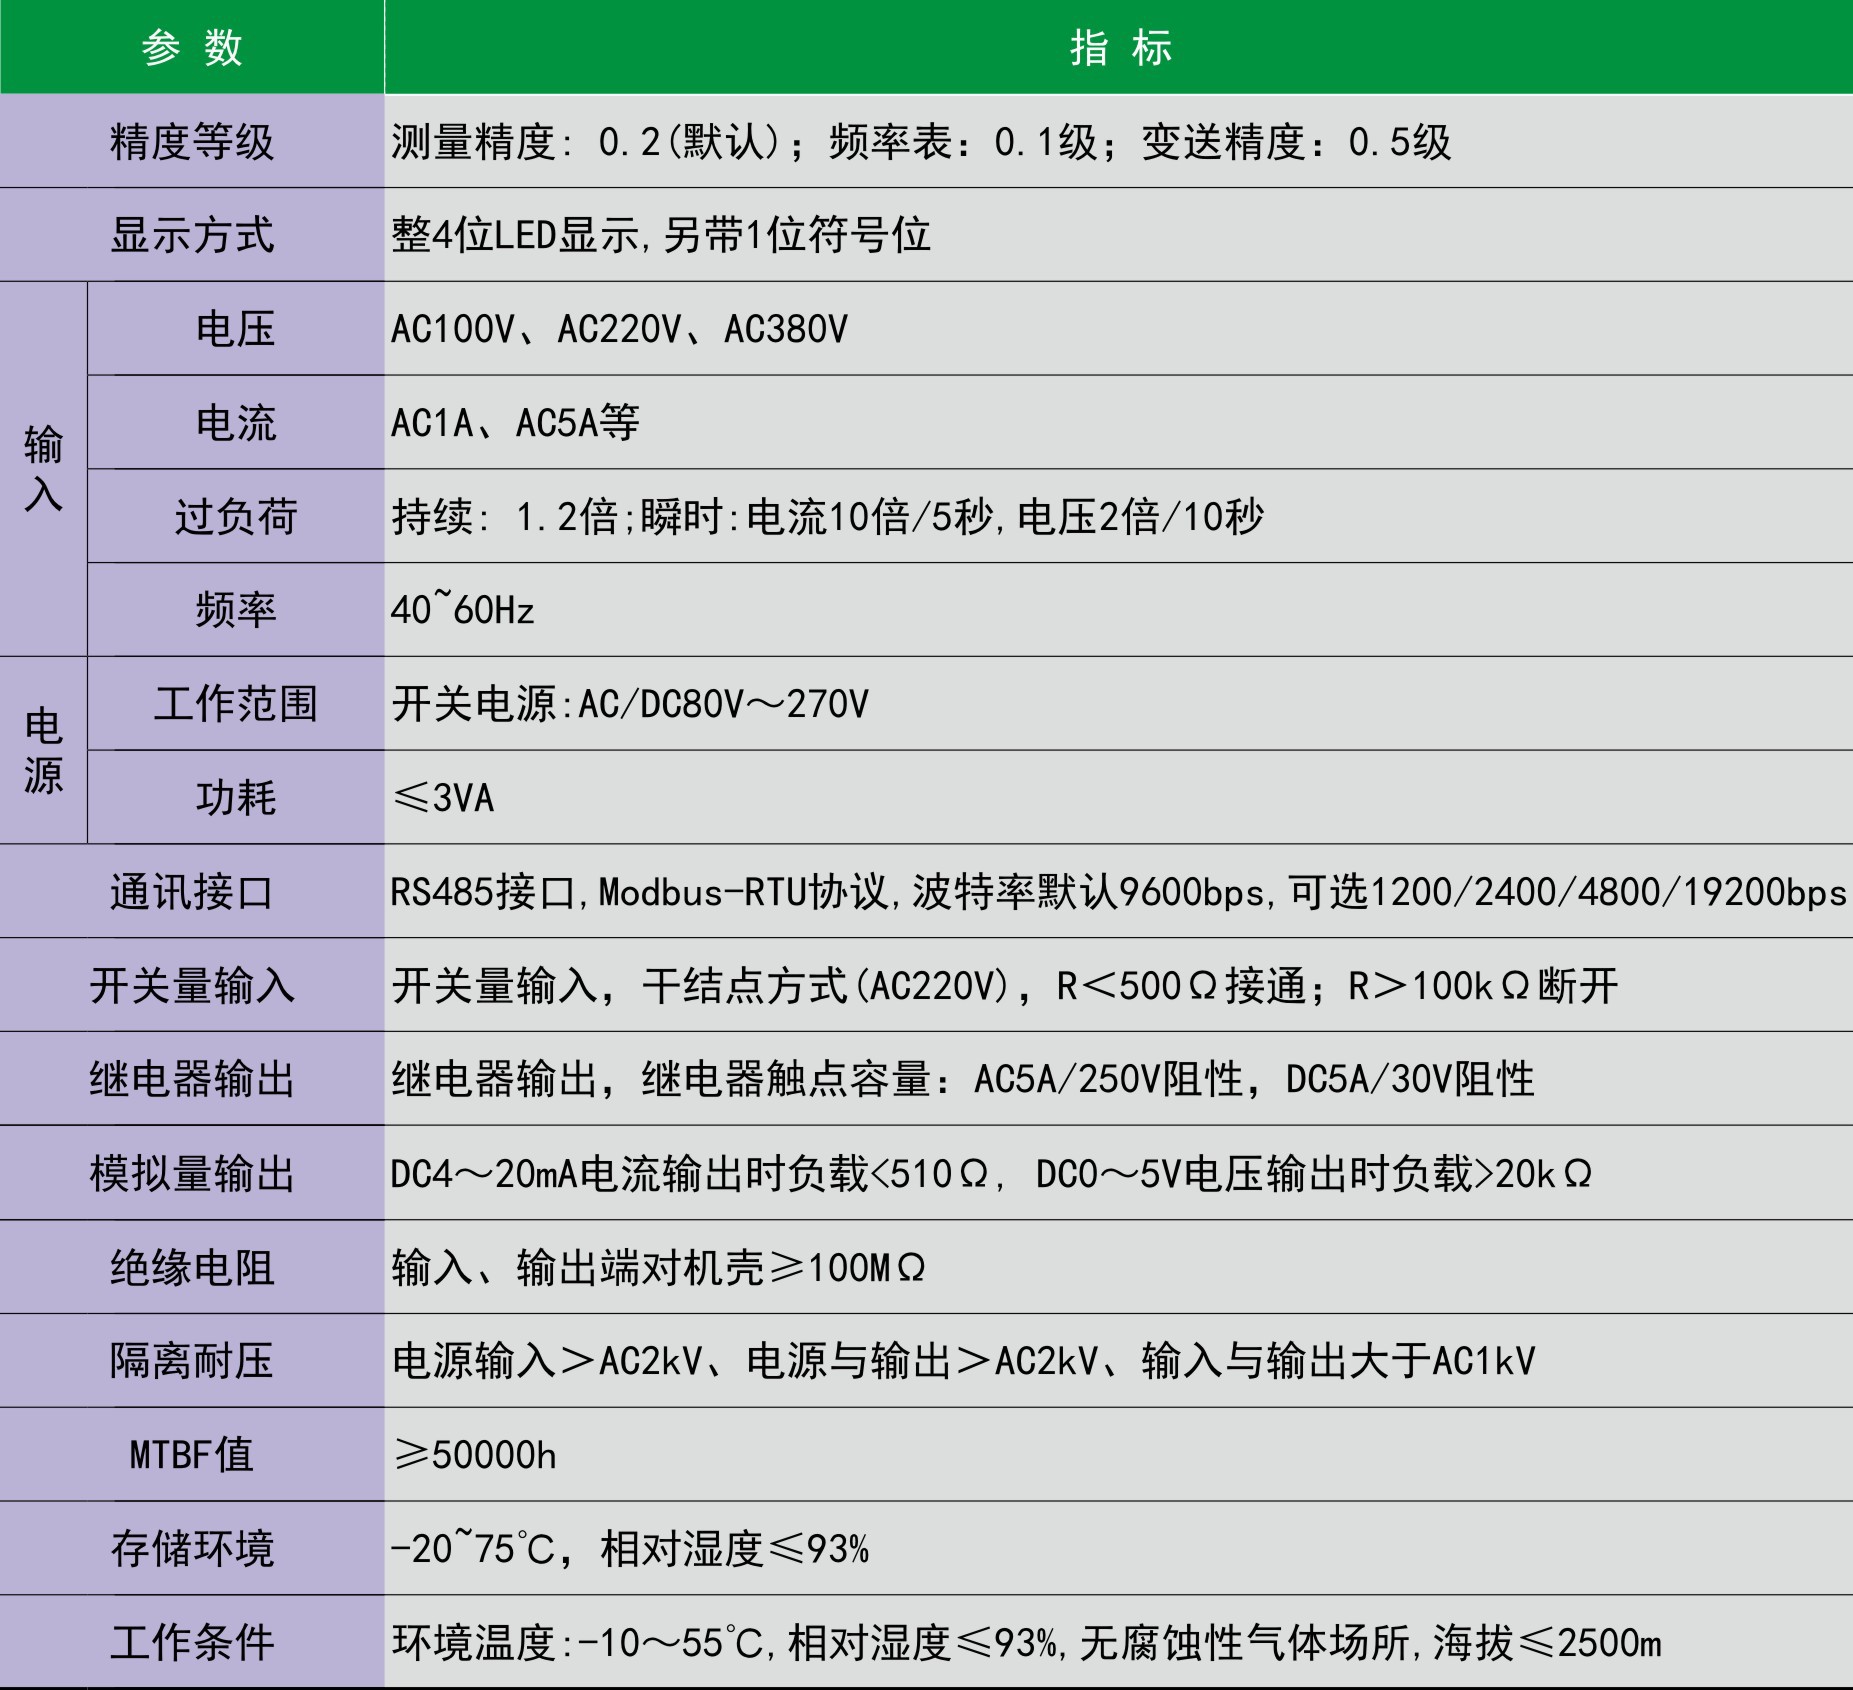Select the 隔离耐压 parameter cell
Screen dimensions: 1853x1690
point(192,1361)
